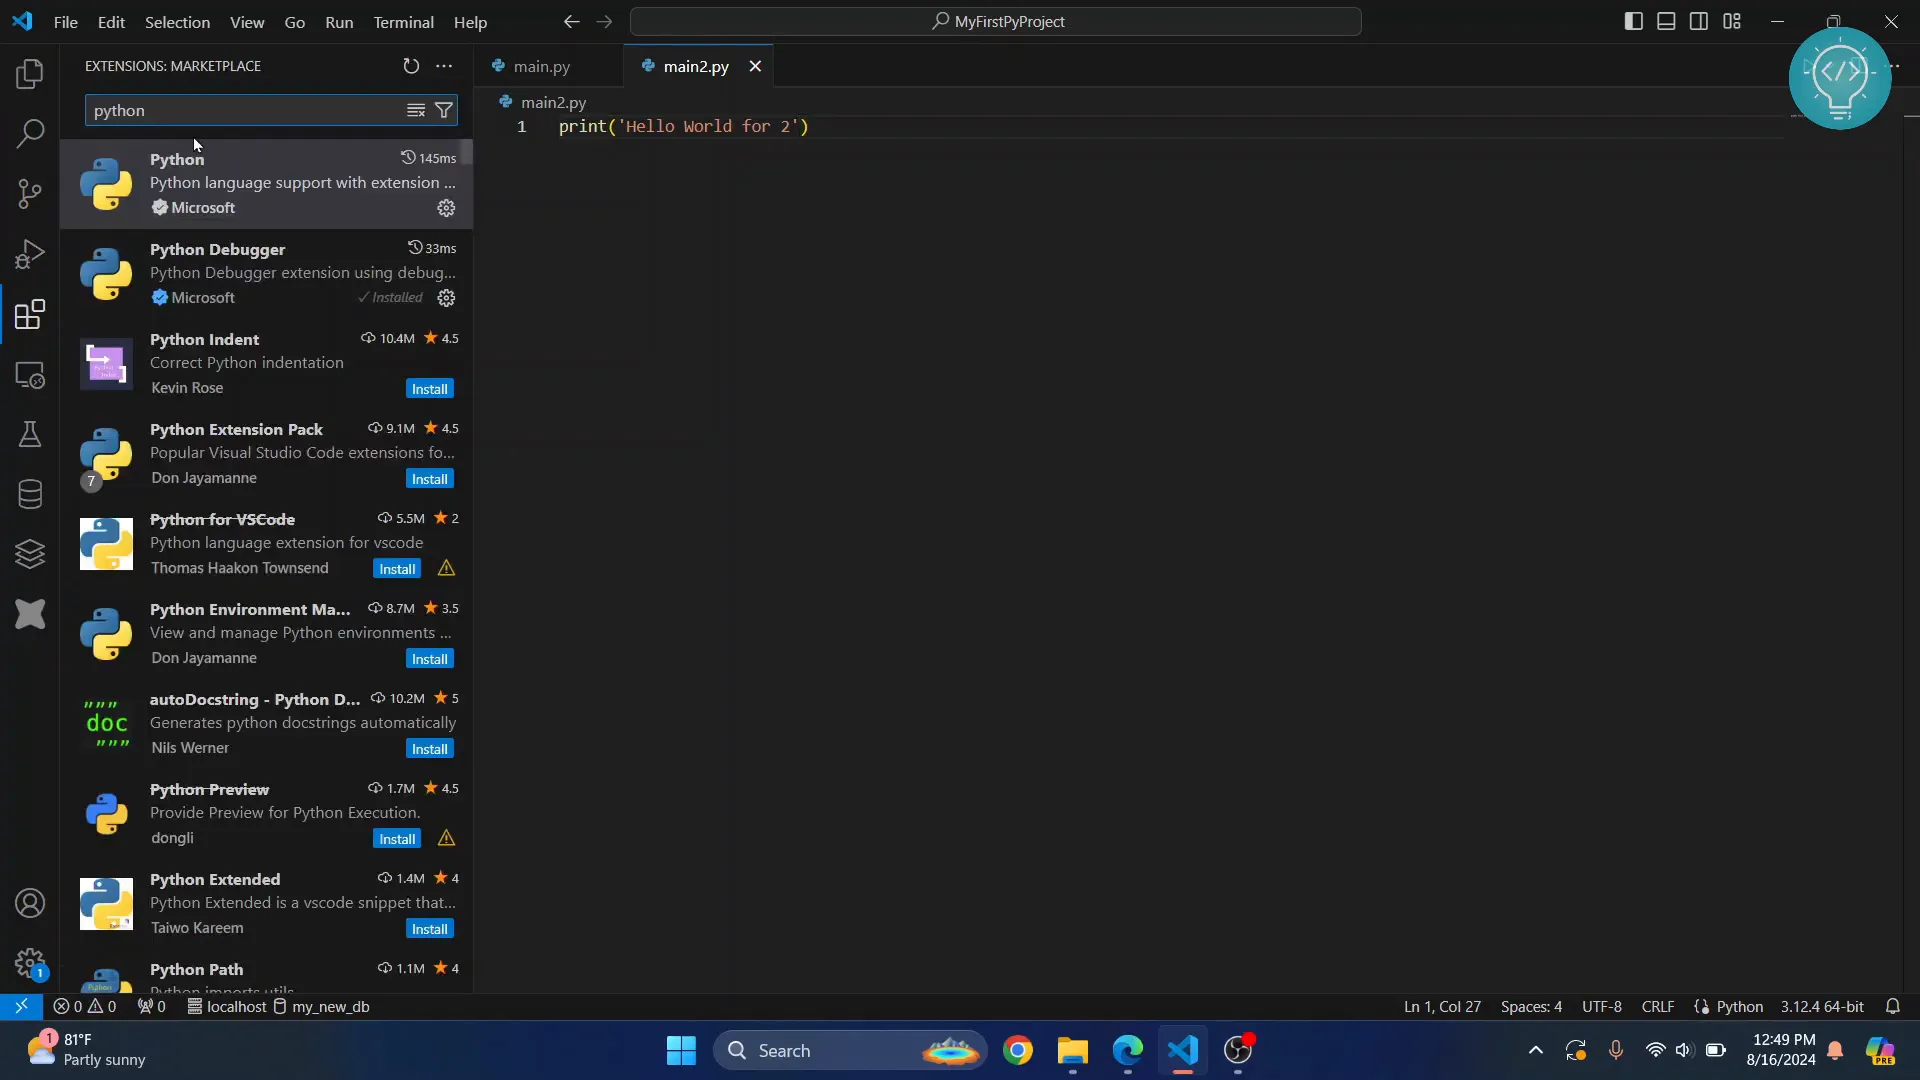Install the Python Extended extension
Image resolution: width=1920 pixels, height=1080 pixels.
tap(430, 929)
